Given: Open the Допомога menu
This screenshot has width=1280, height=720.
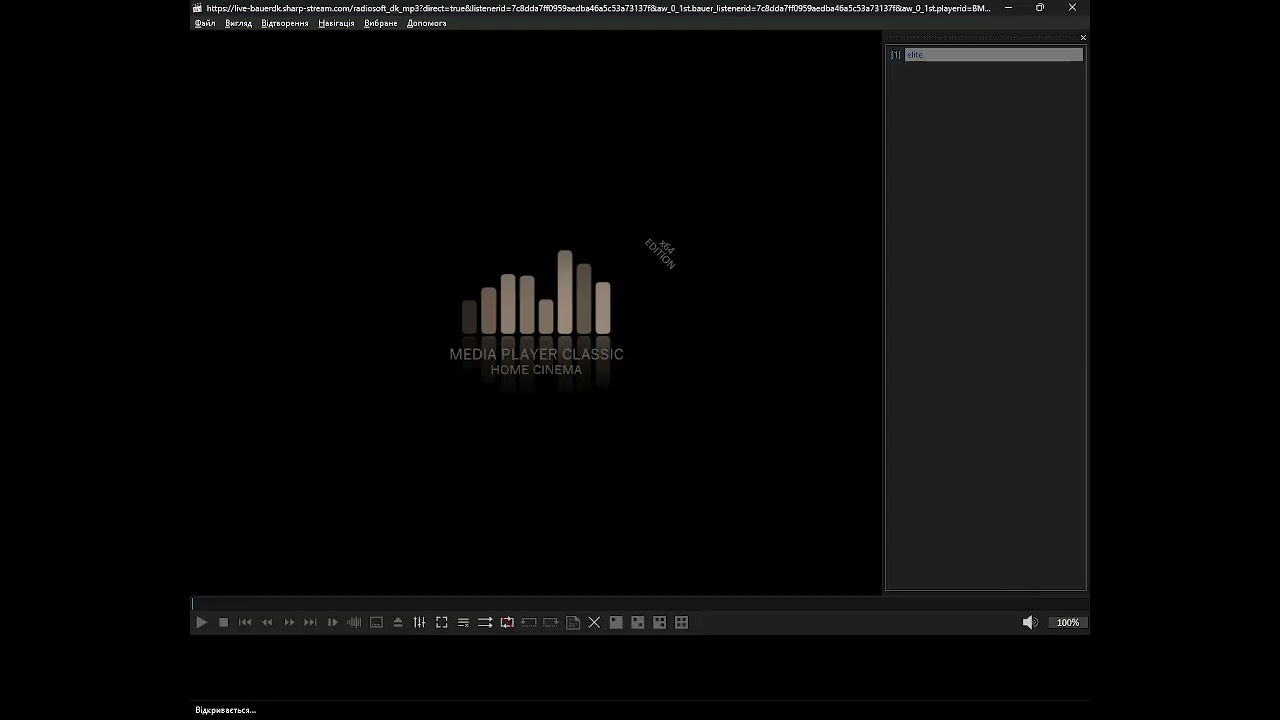Looking at the screenshot, I should click(x=427, y=23).
